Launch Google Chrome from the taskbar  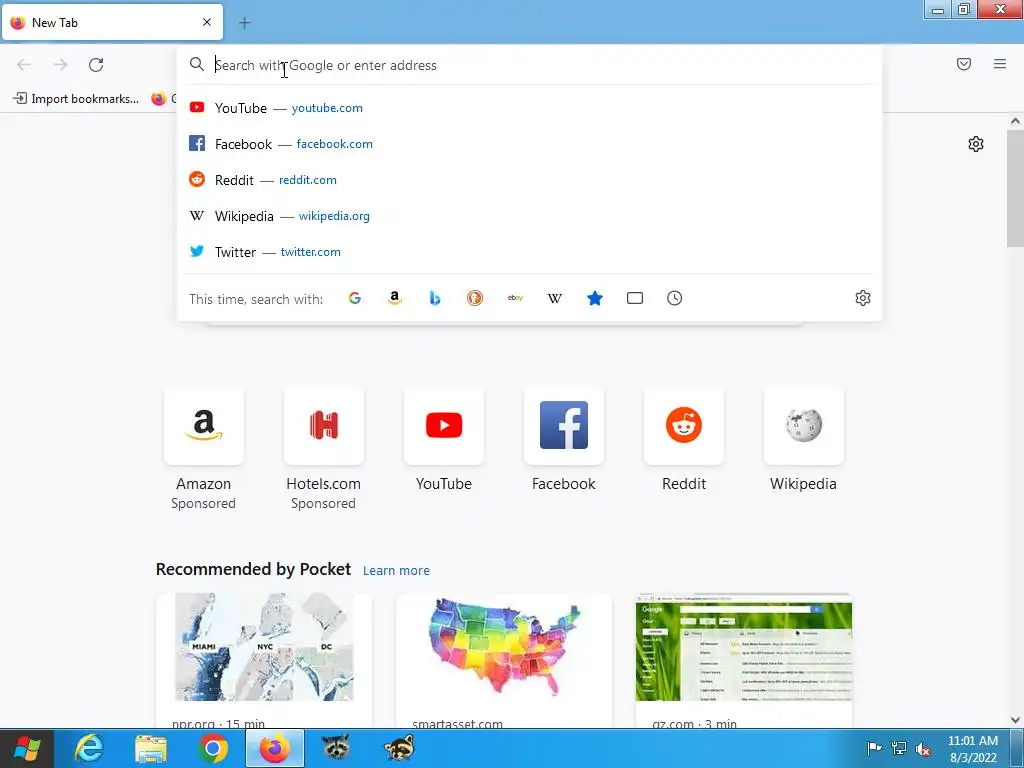213,748
